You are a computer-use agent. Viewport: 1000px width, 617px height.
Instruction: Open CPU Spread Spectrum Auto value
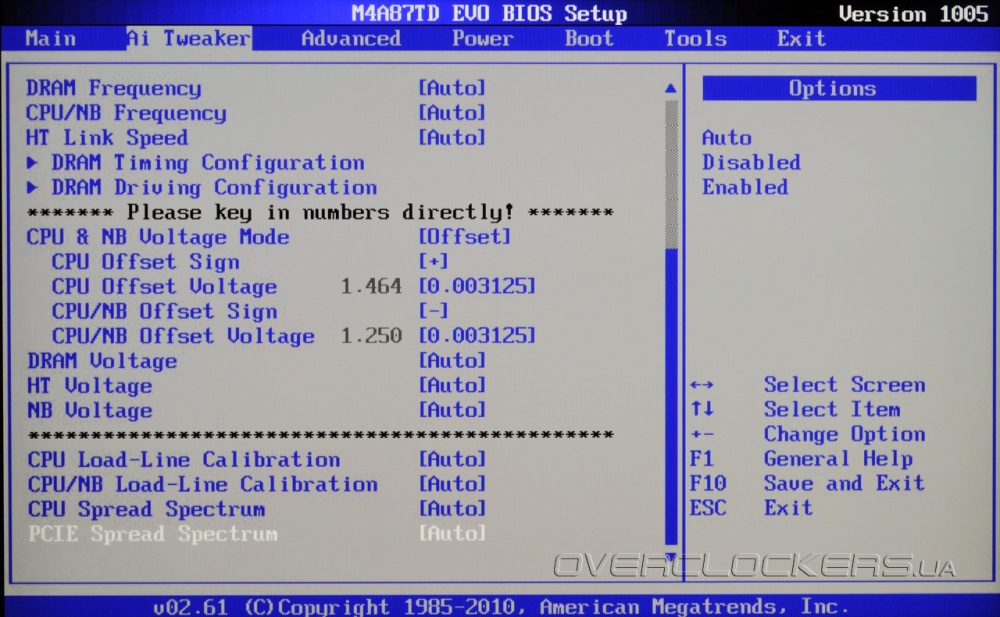[x=452, y=509]
